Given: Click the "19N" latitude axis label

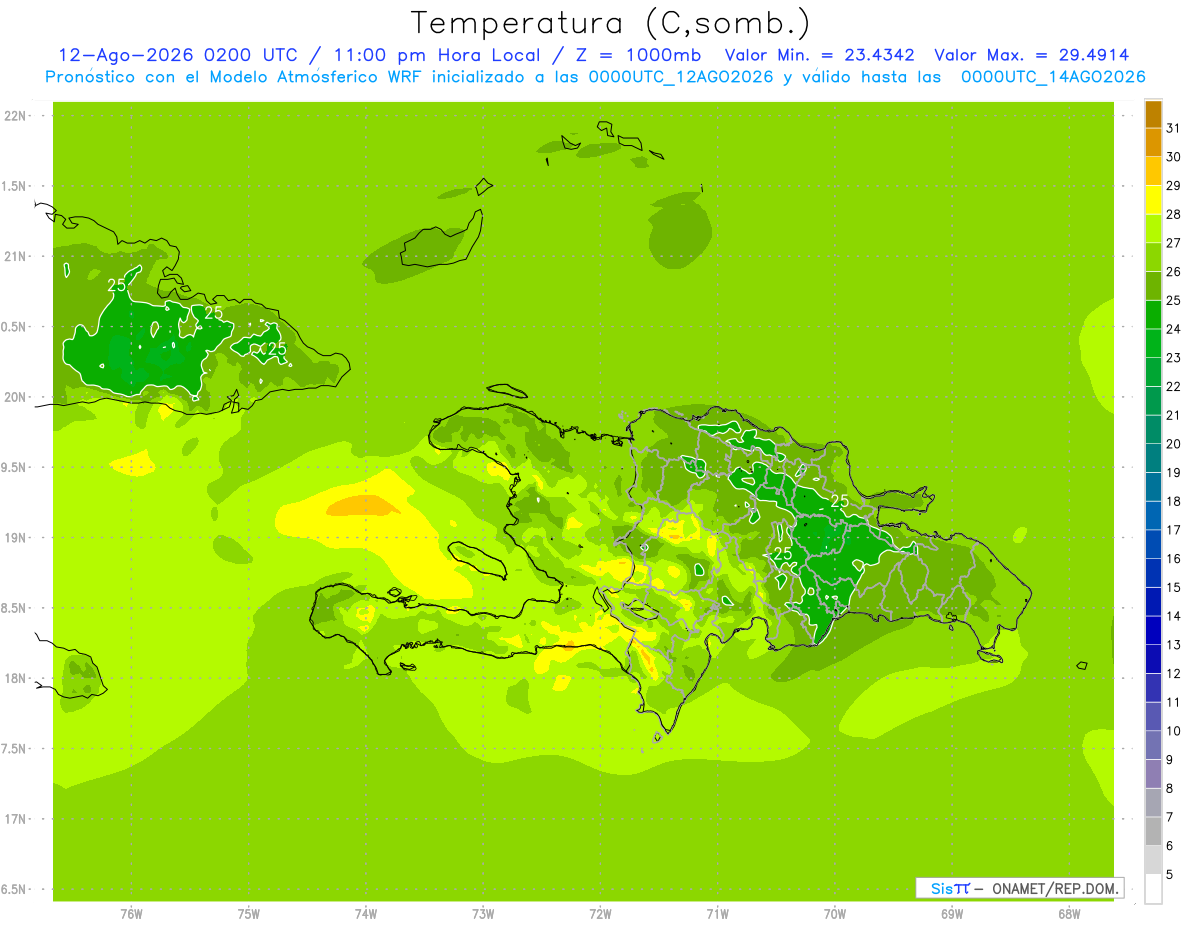Looking at the screenshot, I should pyautogui.click(x=15, y=538).
